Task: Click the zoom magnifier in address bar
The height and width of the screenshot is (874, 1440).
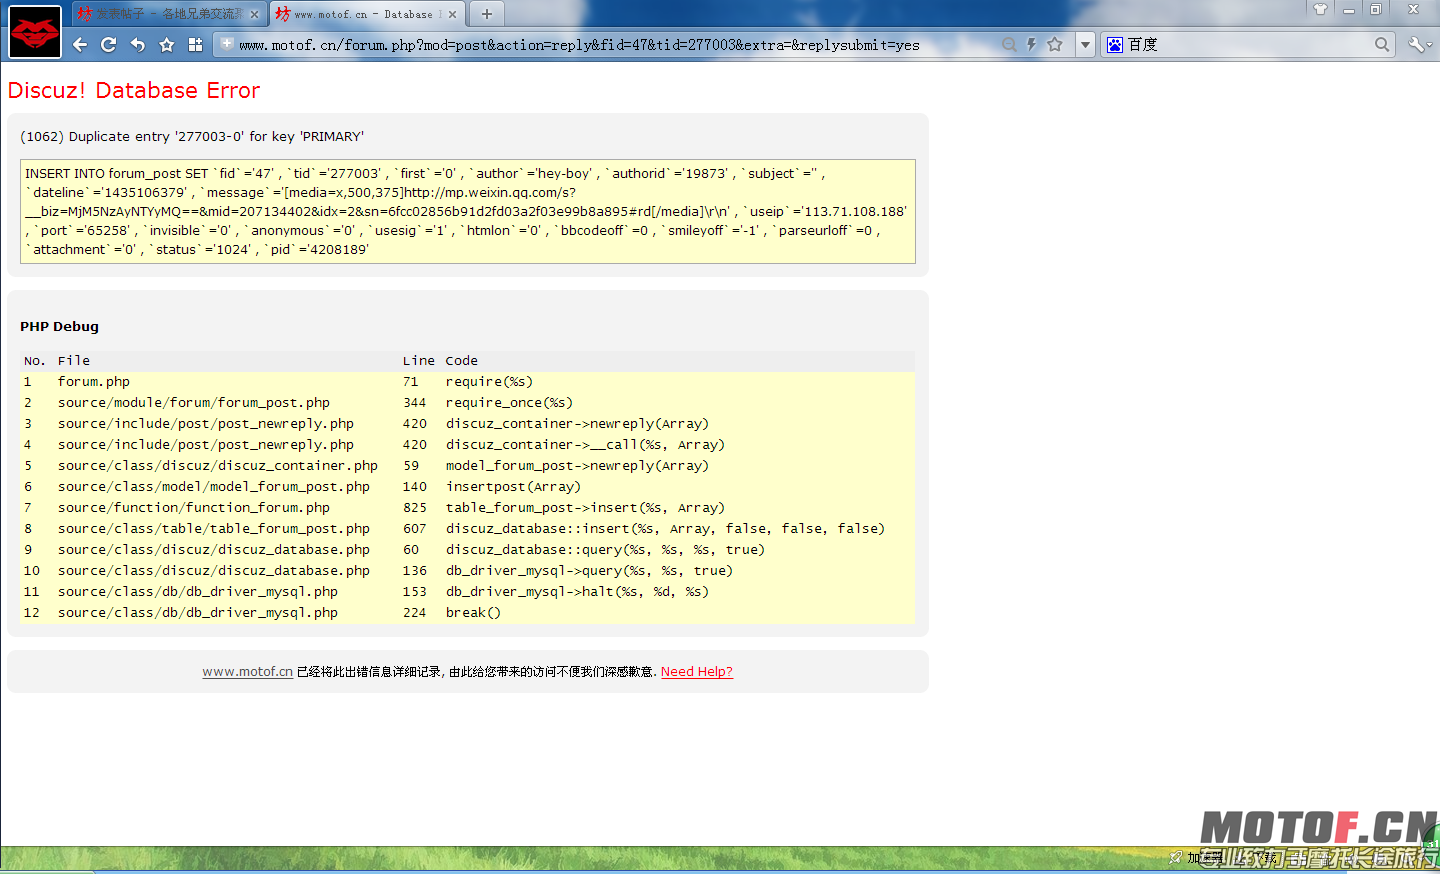Action: click(x=1009, y=44)
